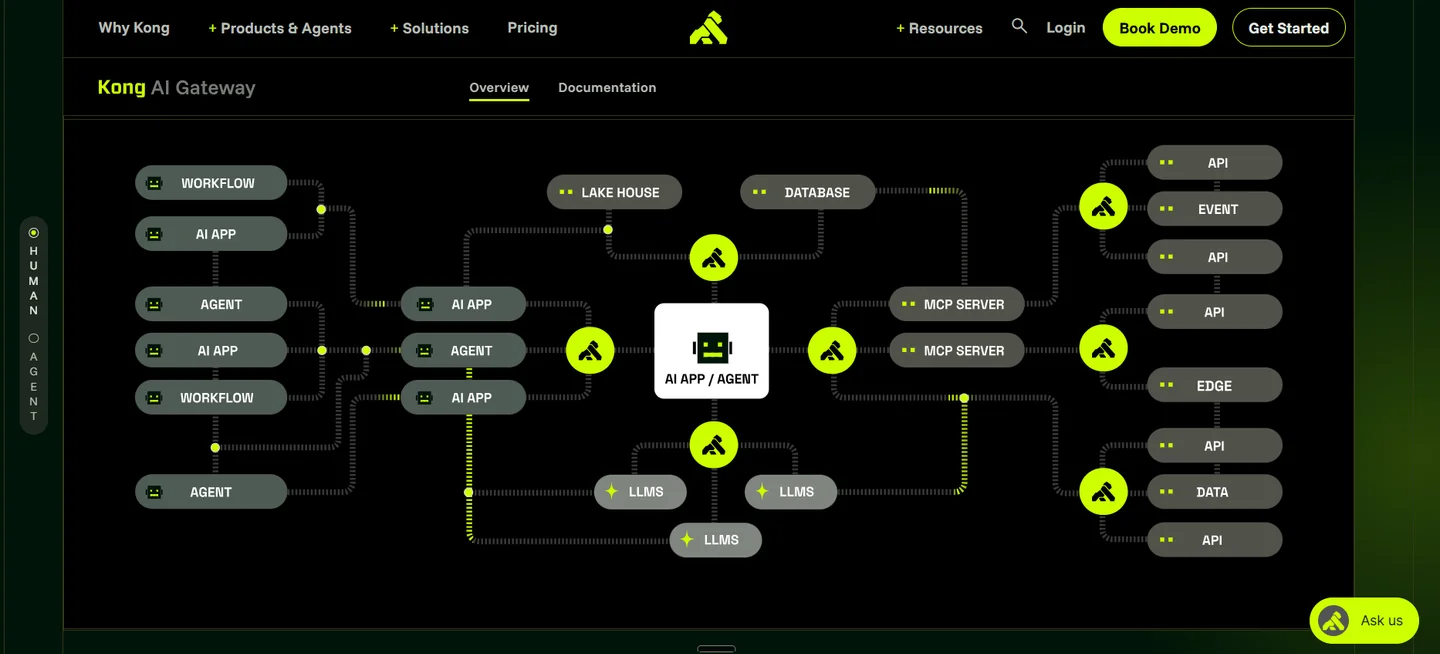Click the LAKE HOUSE node label
The image size is (1440, 654).
tap(620, 192)
